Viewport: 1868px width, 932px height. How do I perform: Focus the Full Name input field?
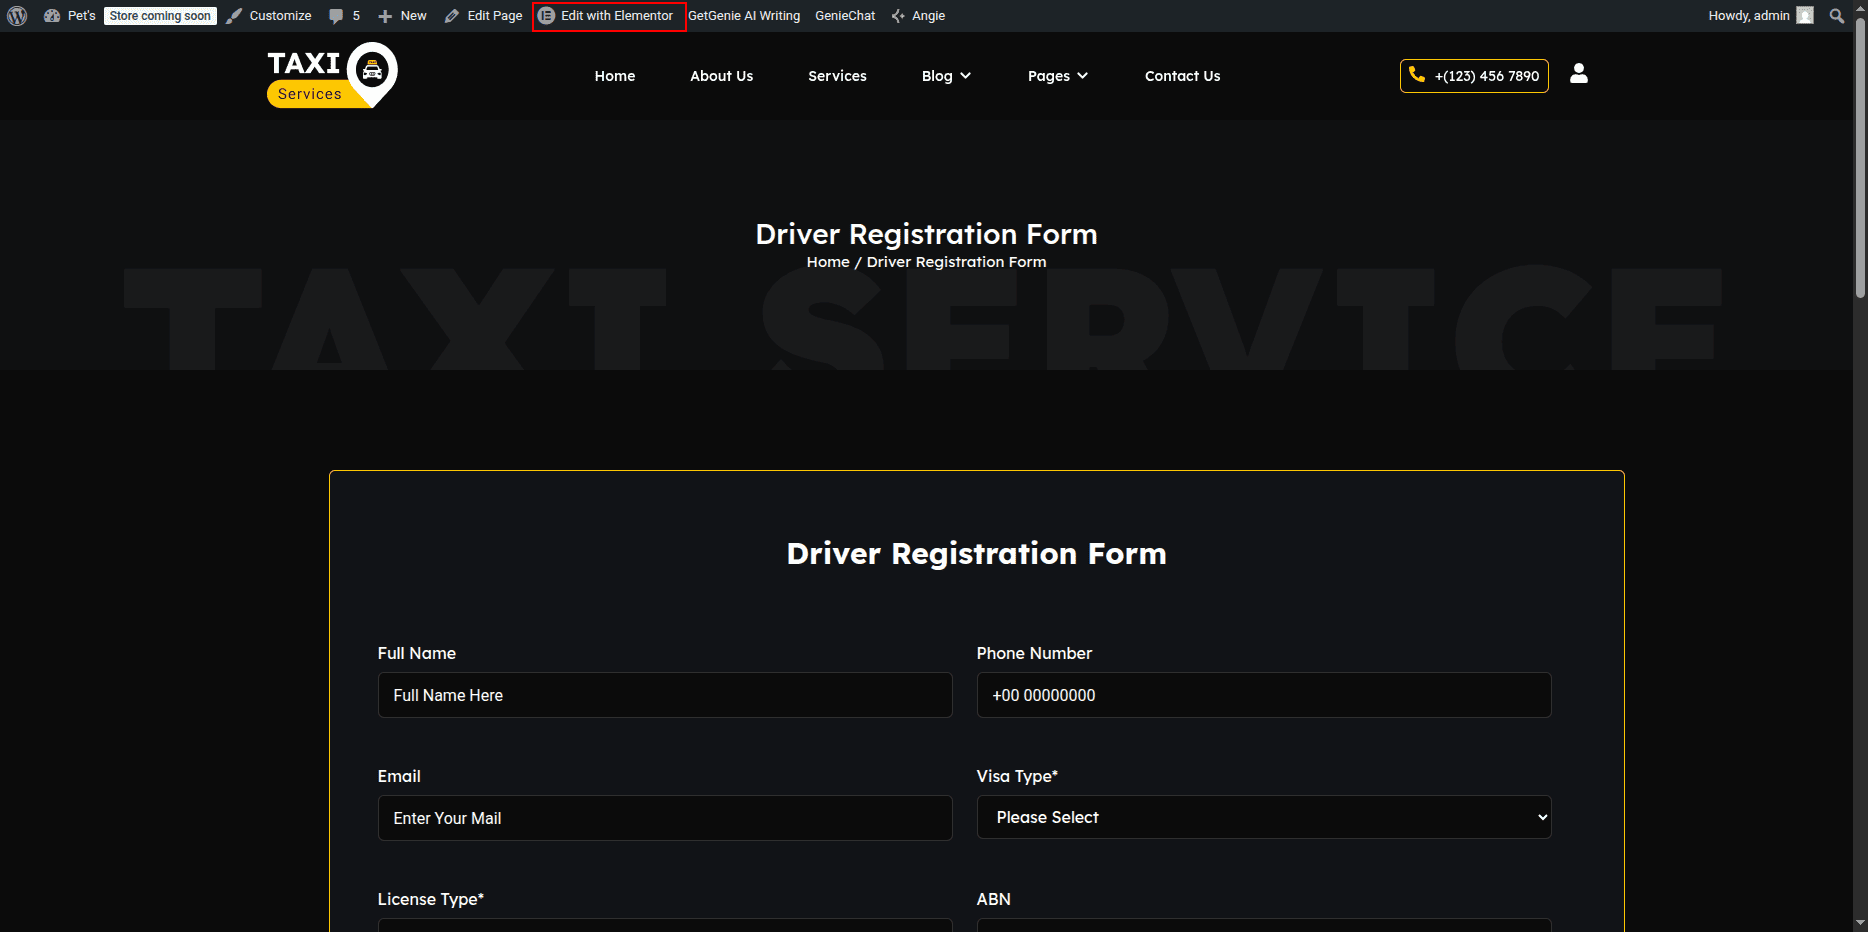[x=665, y=695]
